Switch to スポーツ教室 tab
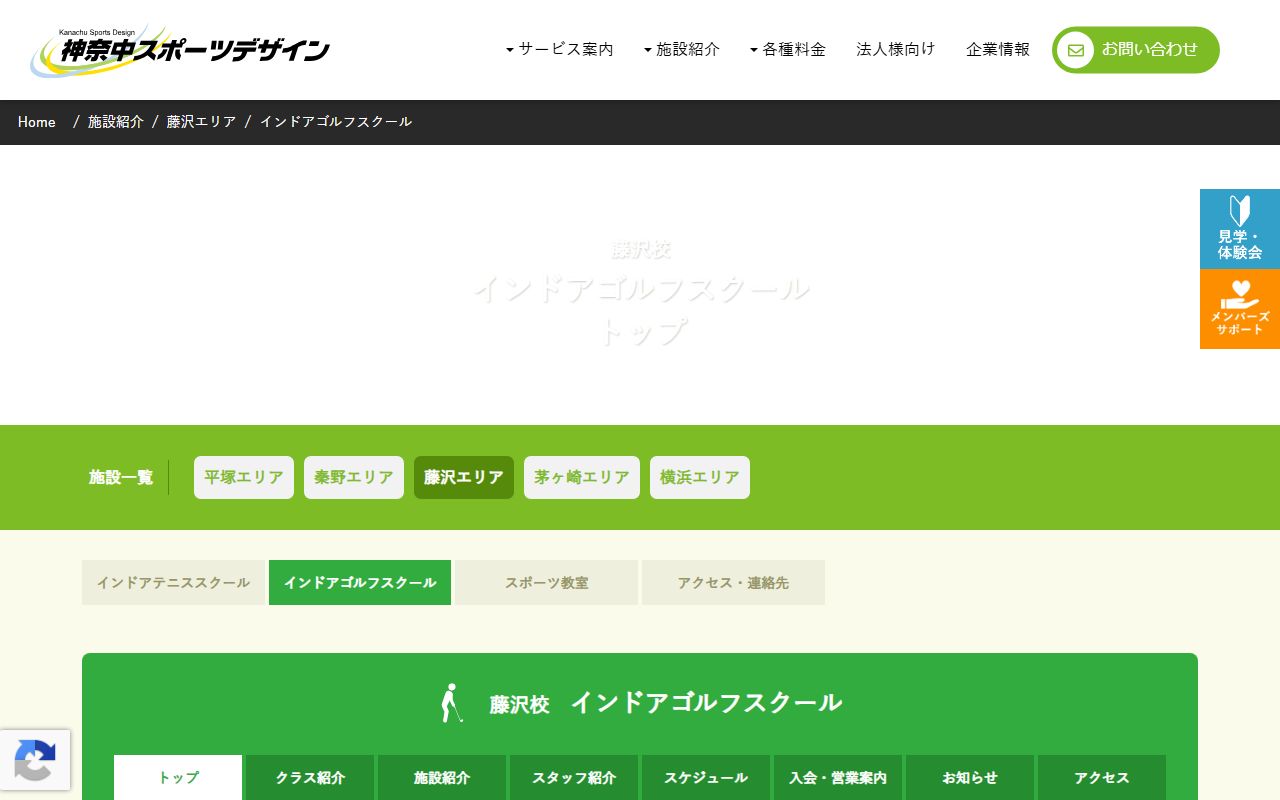Image resolution: width=1280 pixels, height=800 pixels. coord(546,582)
